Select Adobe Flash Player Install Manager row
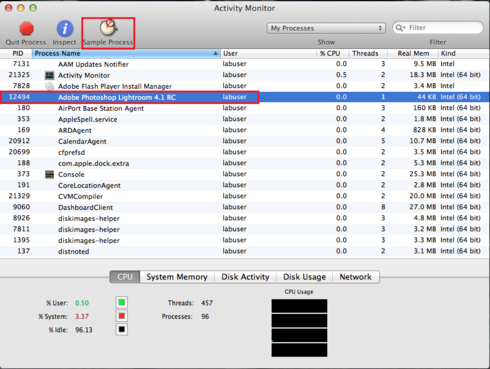This screenshot has height=369, width=490. [245, 86]
